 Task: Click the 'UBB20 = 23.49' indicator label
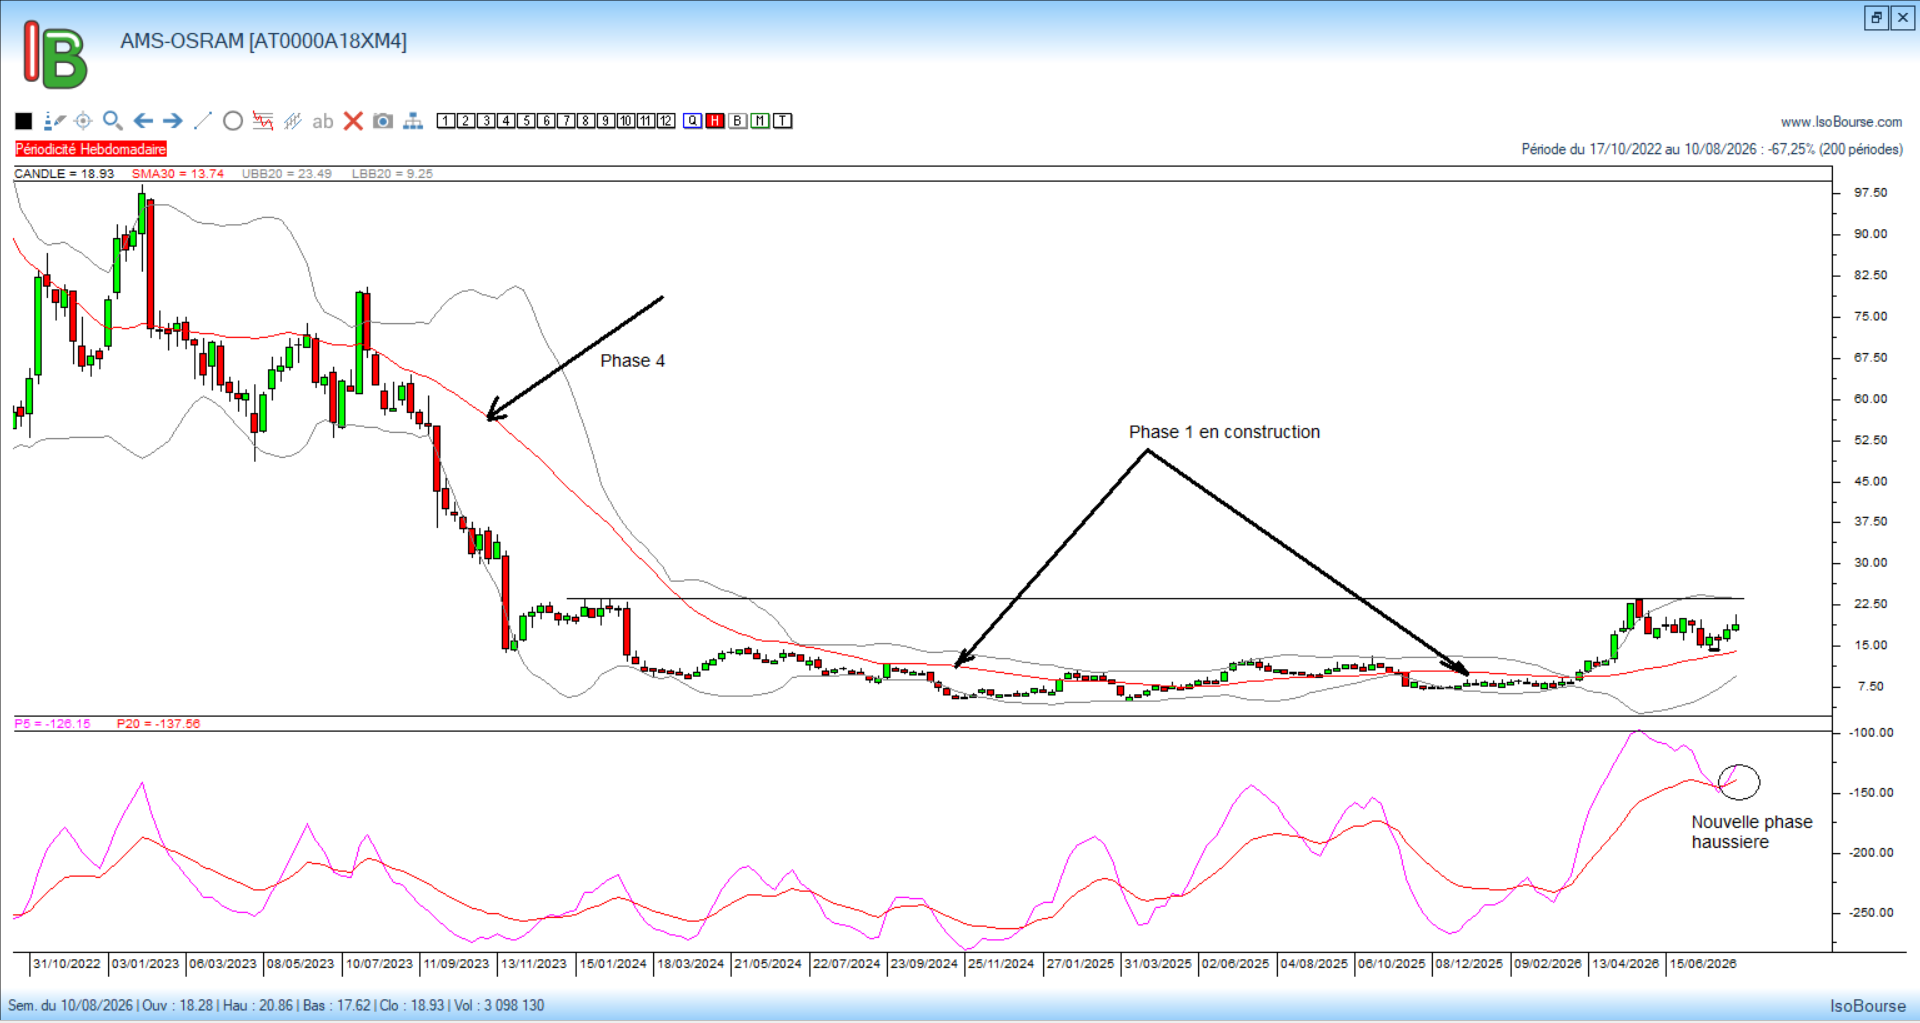(287, 174)
